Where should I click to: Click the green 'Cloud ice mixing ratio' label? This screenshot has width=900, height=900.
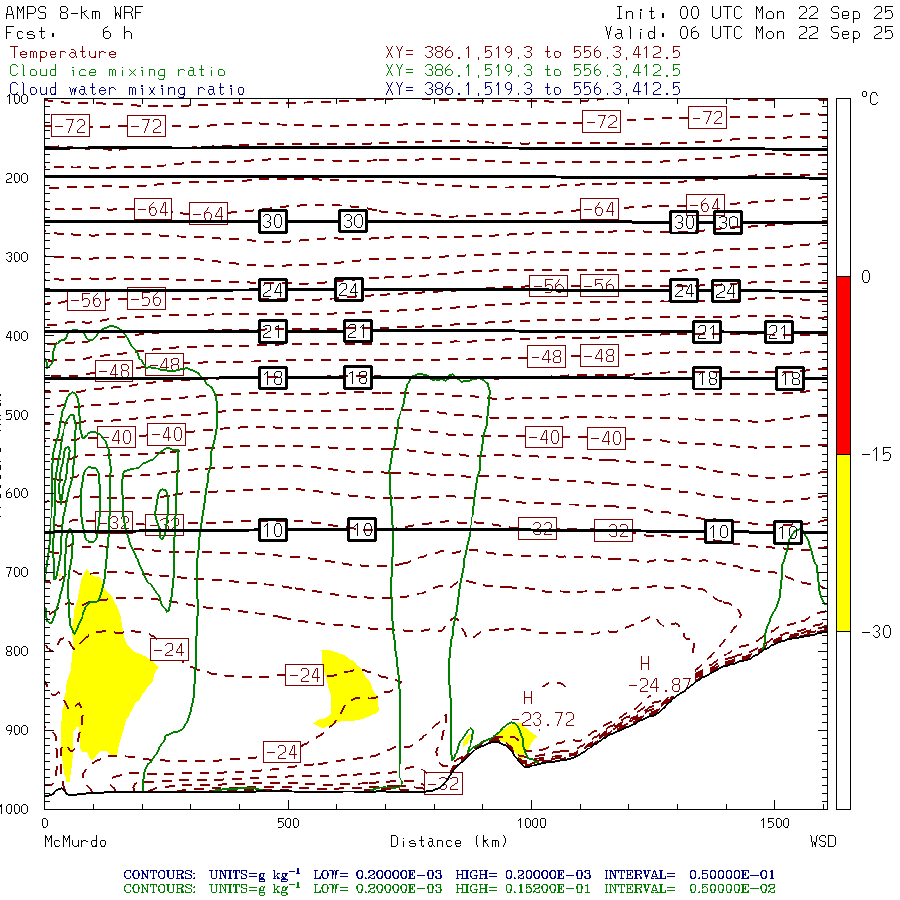(x=117, y=71)
